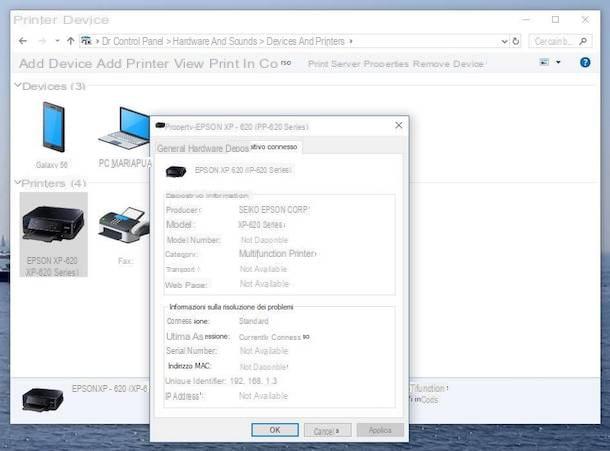Click Standard connection value
This screenshot has height=451, width=610.
pyautogui.click(x=254, y=321)
